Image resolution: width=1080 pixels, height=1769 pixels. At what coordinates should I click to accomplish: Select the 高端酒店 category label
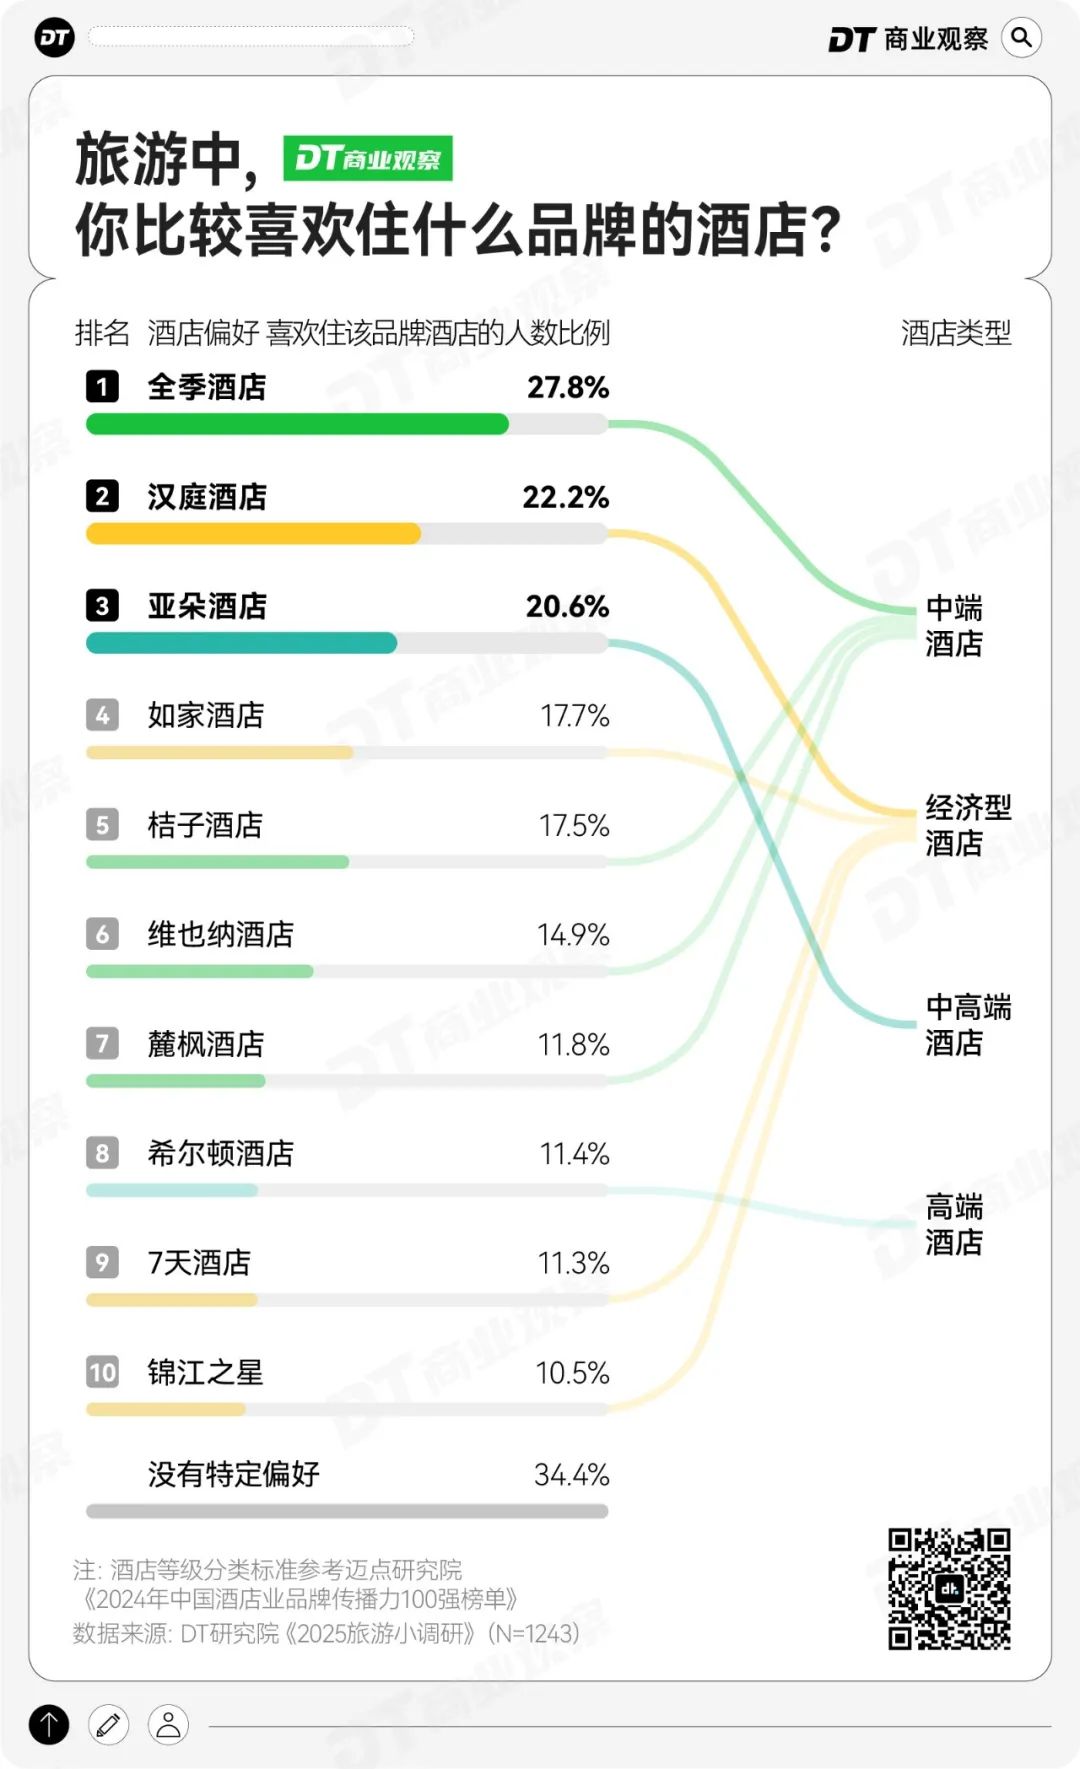pyautogui.click(x=954, y=1224)
